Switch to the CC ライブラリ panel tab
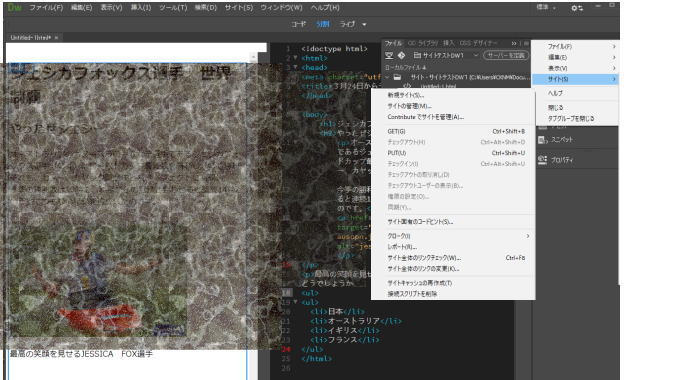The image size is (700, 380). [423, 43]
